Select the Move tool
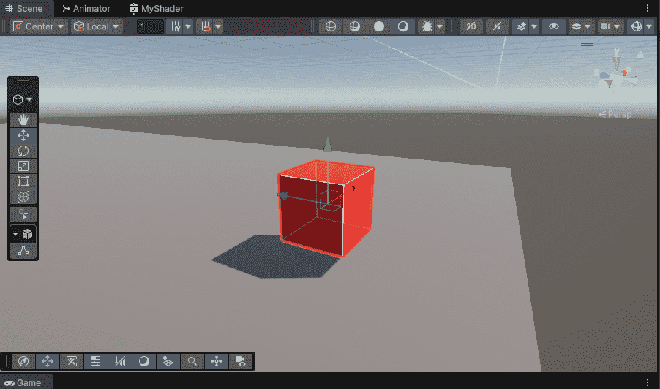 pos(23,135)
